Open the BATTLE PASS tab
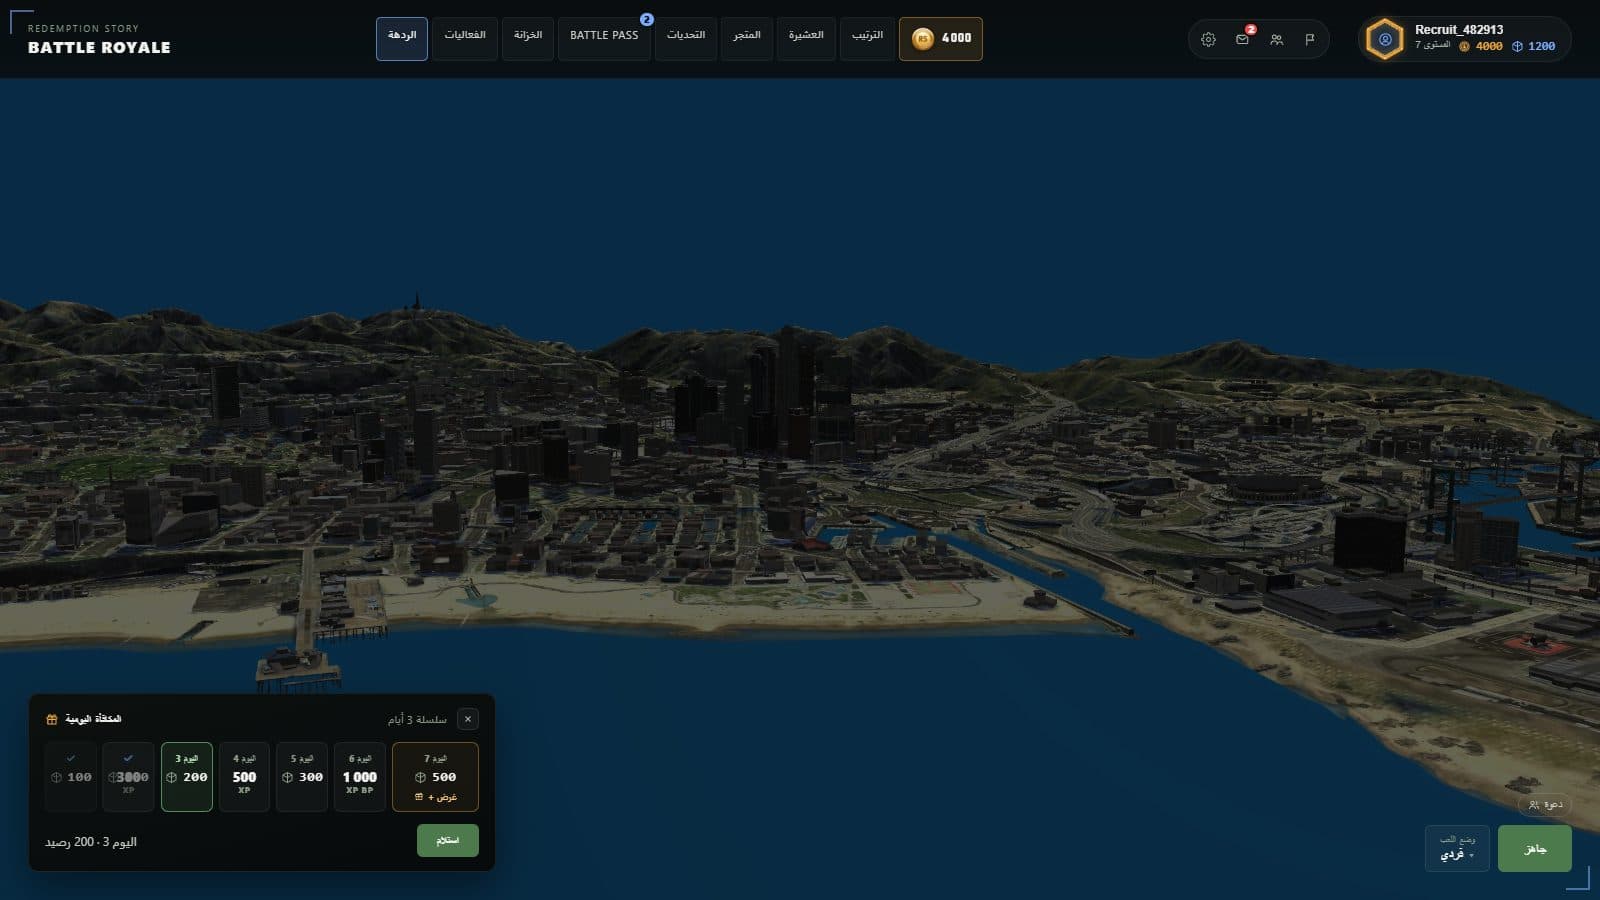Image resolution: width=1600 pixels, height=900 pixels. click(x=604, y=39)
